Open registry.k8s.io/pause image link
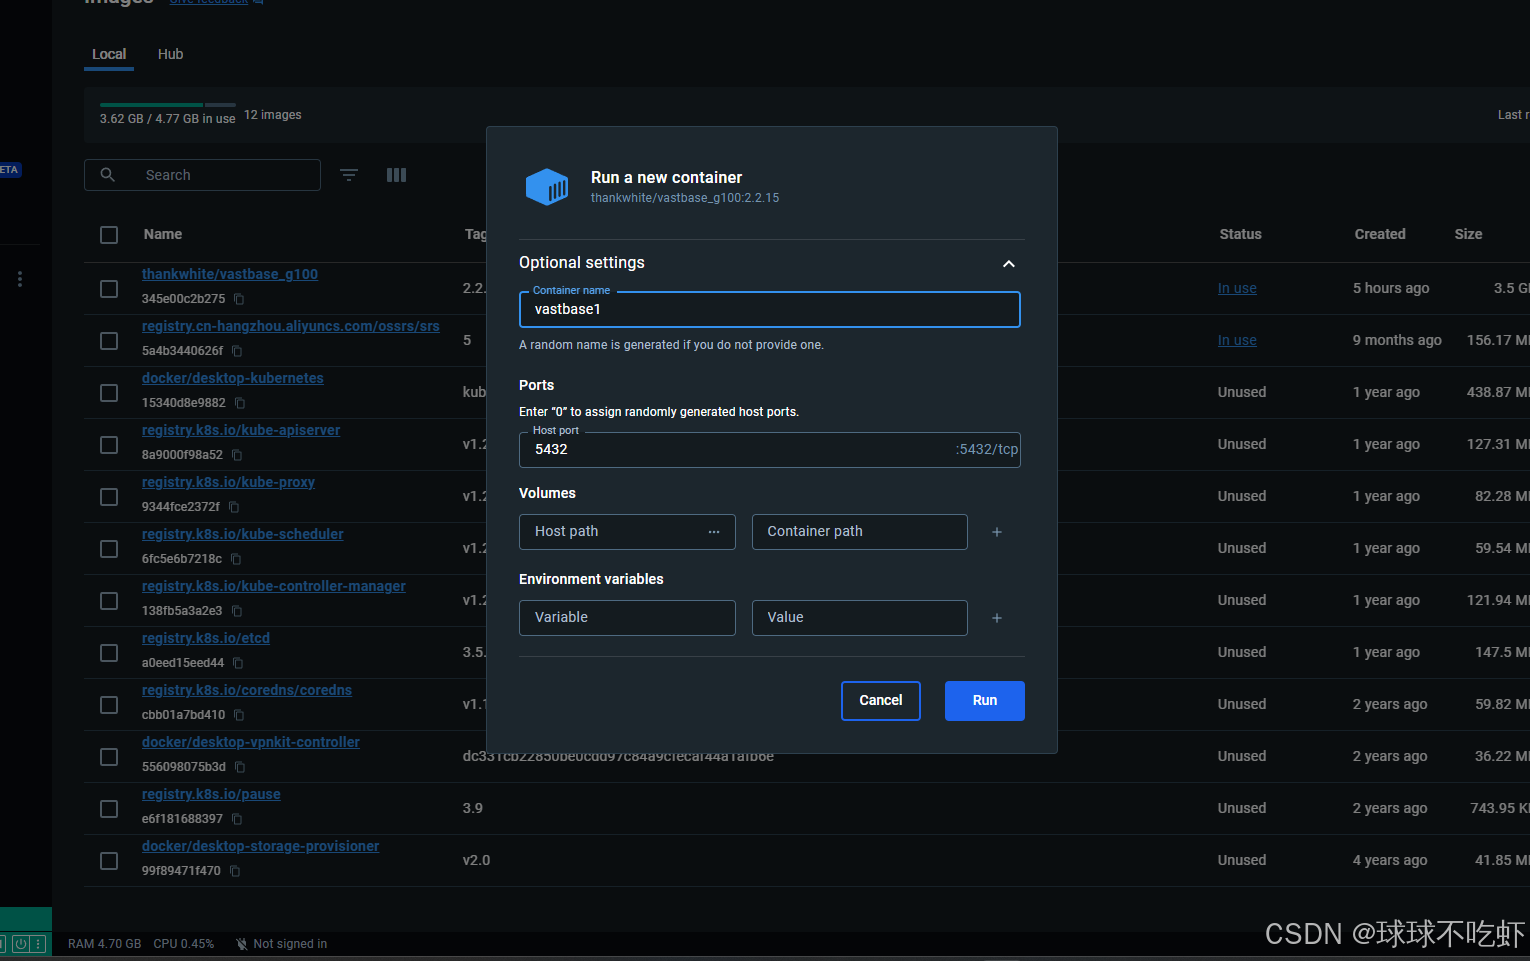This screenshot has width=1530, height=961. (x=211, y=794)
